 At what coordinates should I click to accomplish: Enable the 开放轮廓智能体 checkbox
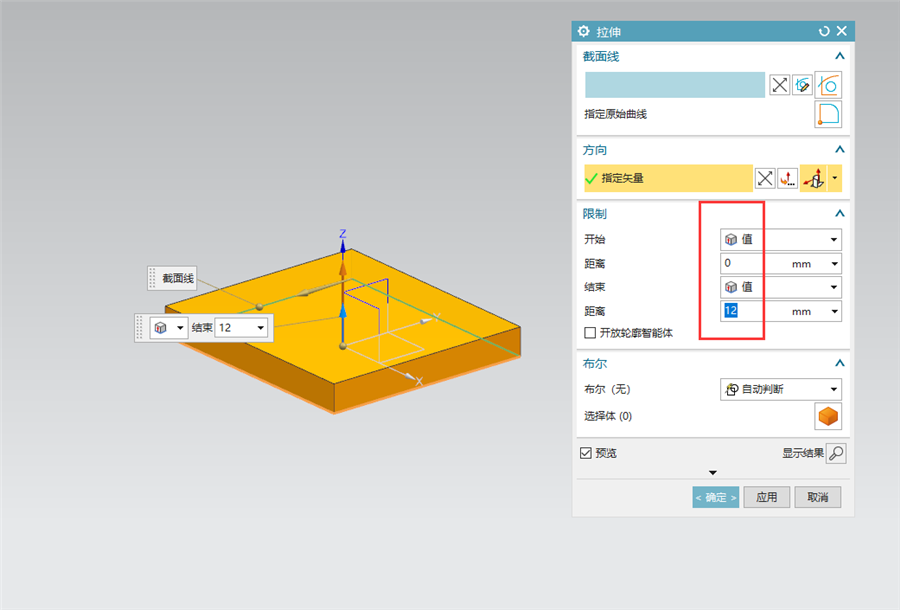click(x=589, y=333)
